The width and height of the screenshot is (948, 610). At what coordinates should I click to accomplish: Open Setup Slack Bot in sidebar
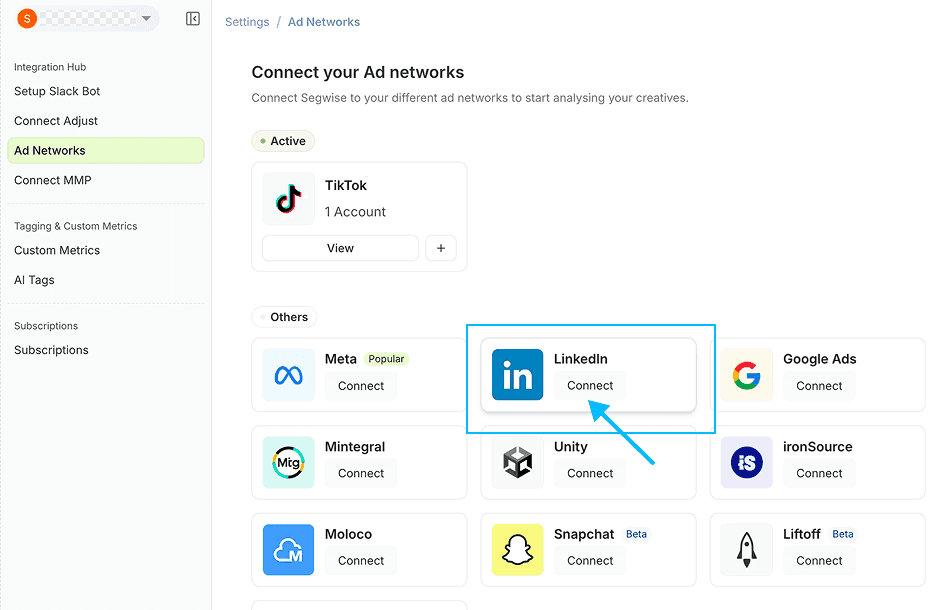[x=57, y=91]
